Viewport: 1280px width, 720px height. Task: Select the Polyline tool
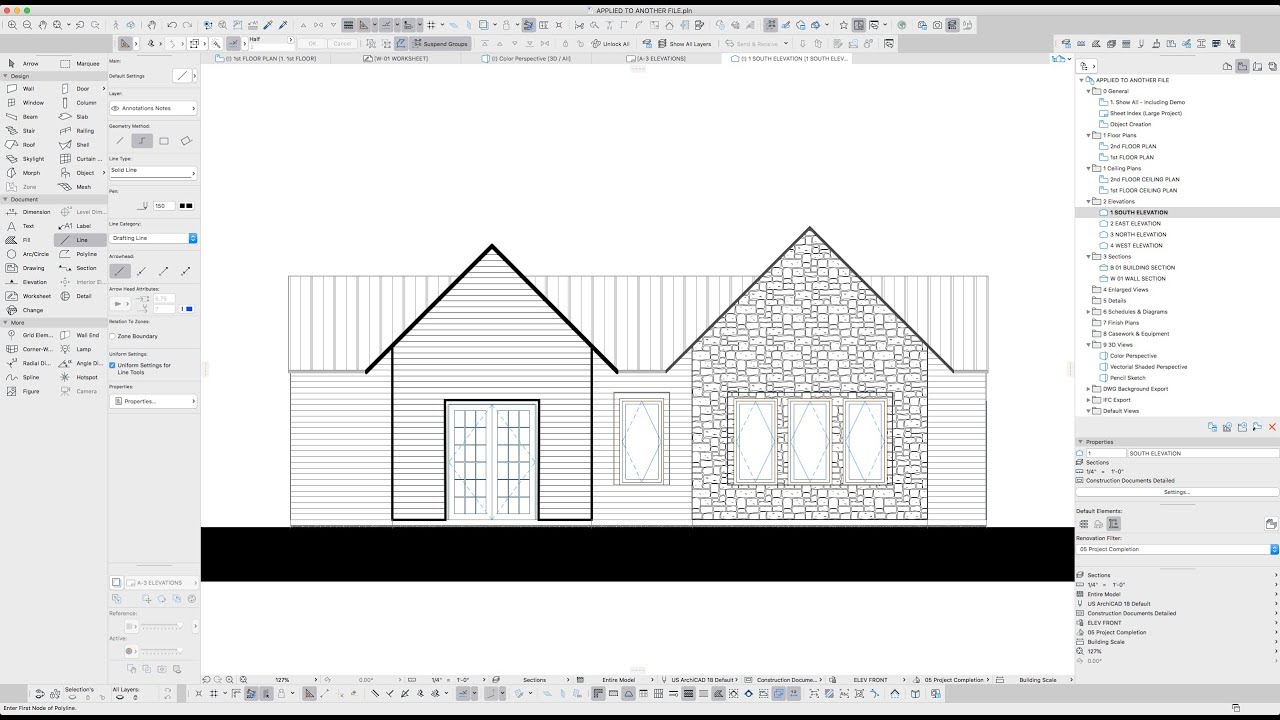80,254
